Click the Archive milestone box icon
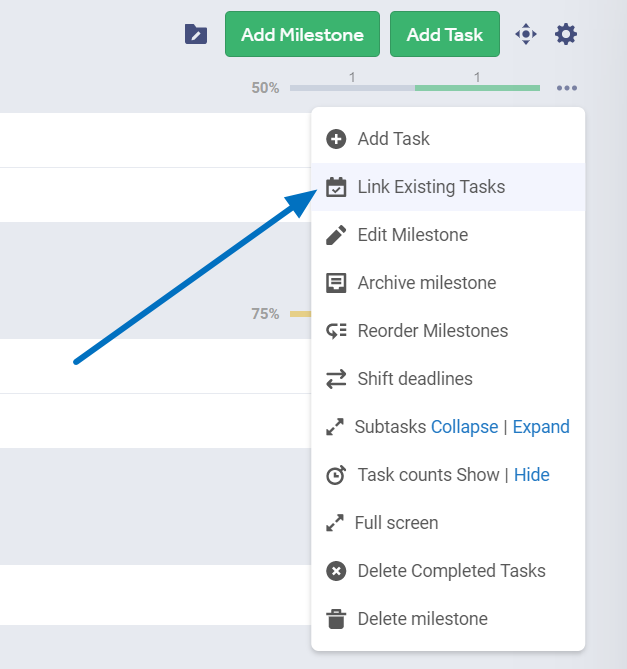Viewport: 627px width, 669px height. (337, 283)
